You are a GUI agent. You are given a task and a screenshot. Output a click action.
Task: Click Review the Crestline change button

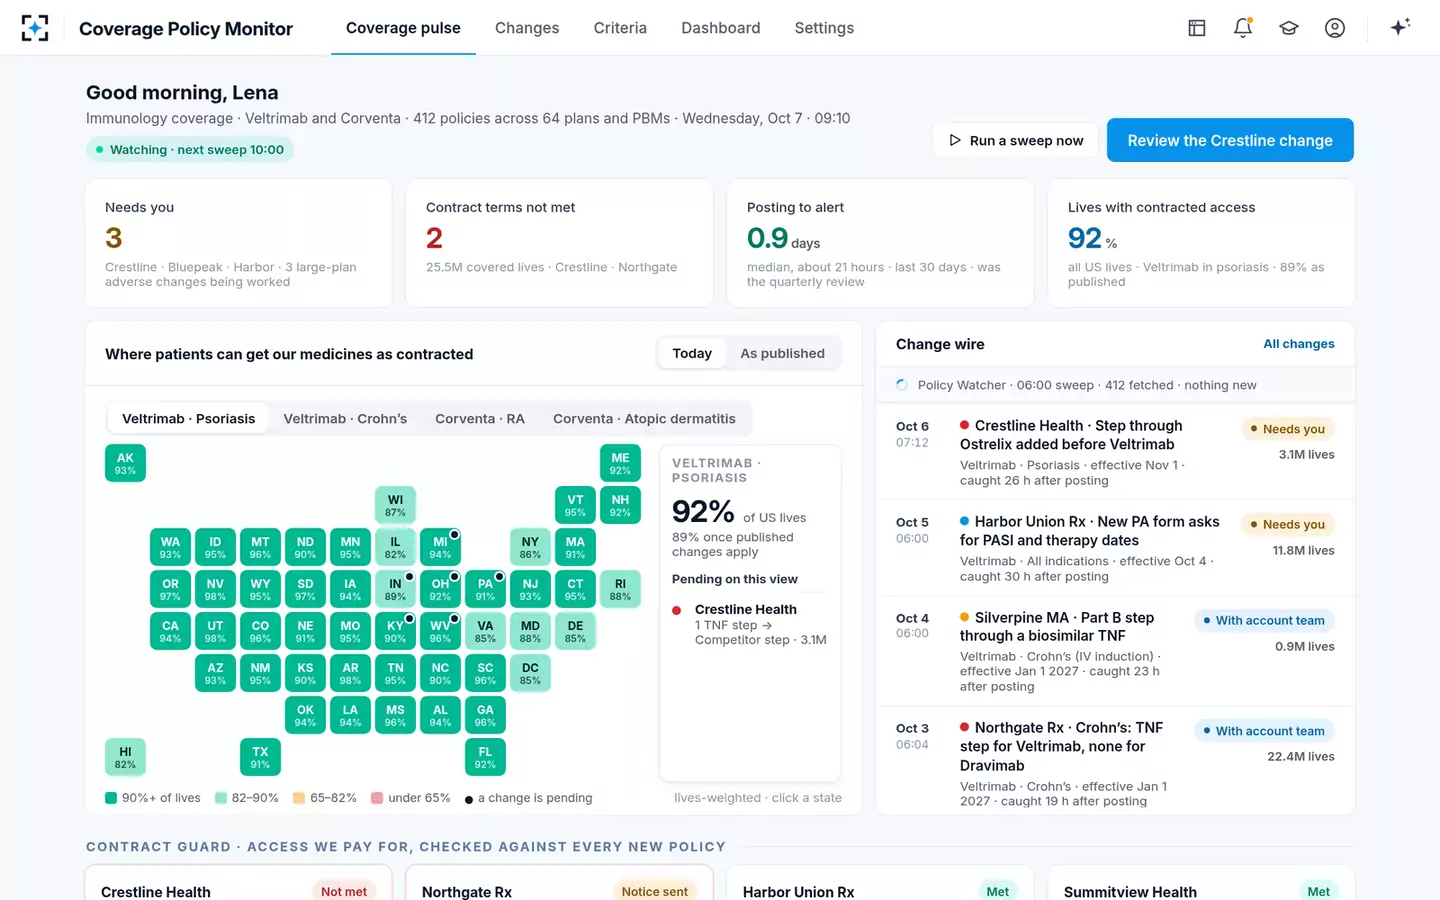click(x=1230, y=140)
